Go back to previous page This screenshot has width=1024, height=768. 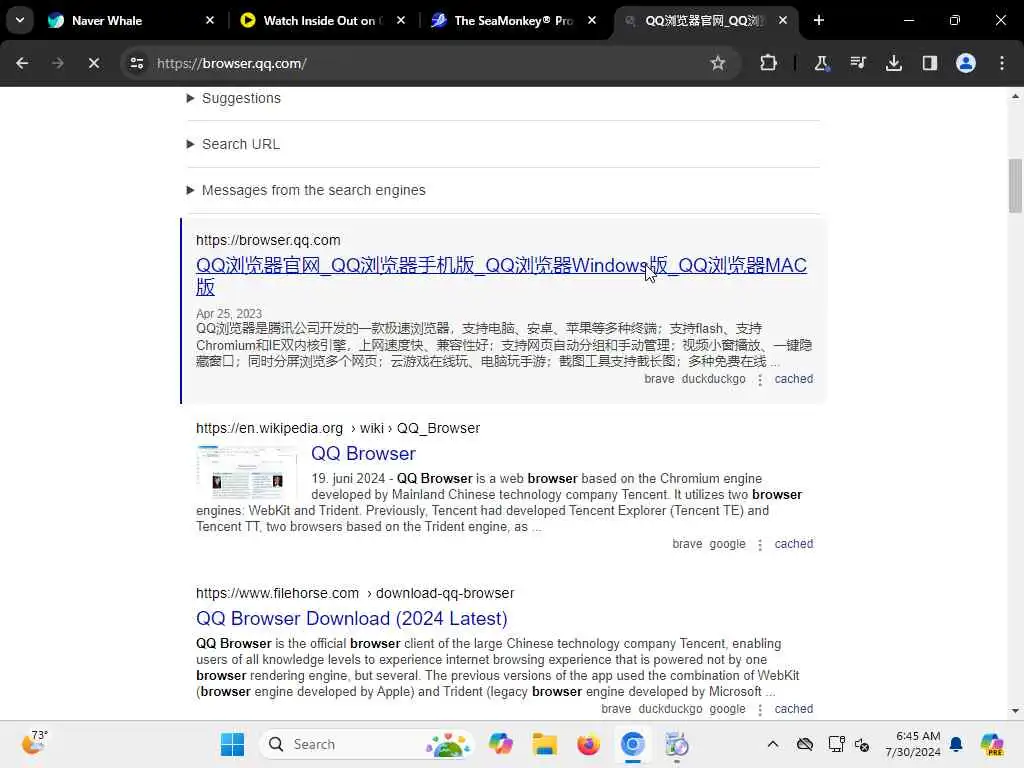pos(22,63)
